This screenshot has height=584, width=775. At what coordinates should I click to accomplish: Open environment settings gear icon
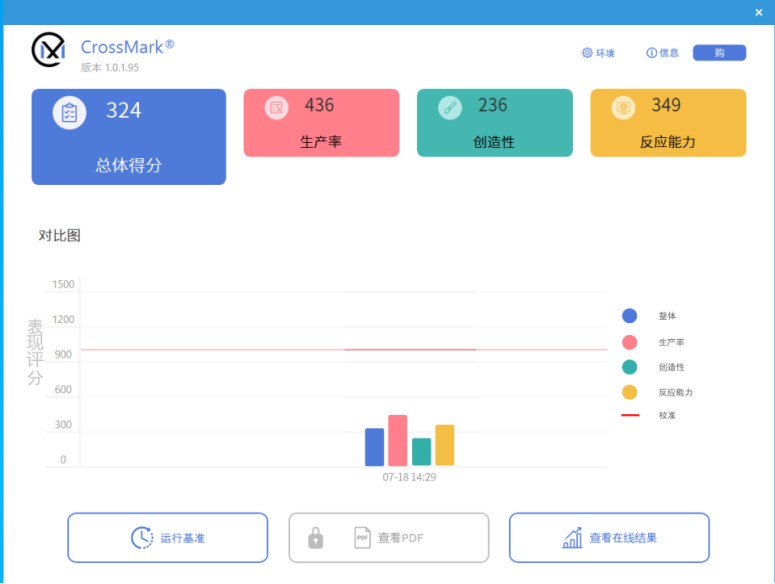pos(587,53)
